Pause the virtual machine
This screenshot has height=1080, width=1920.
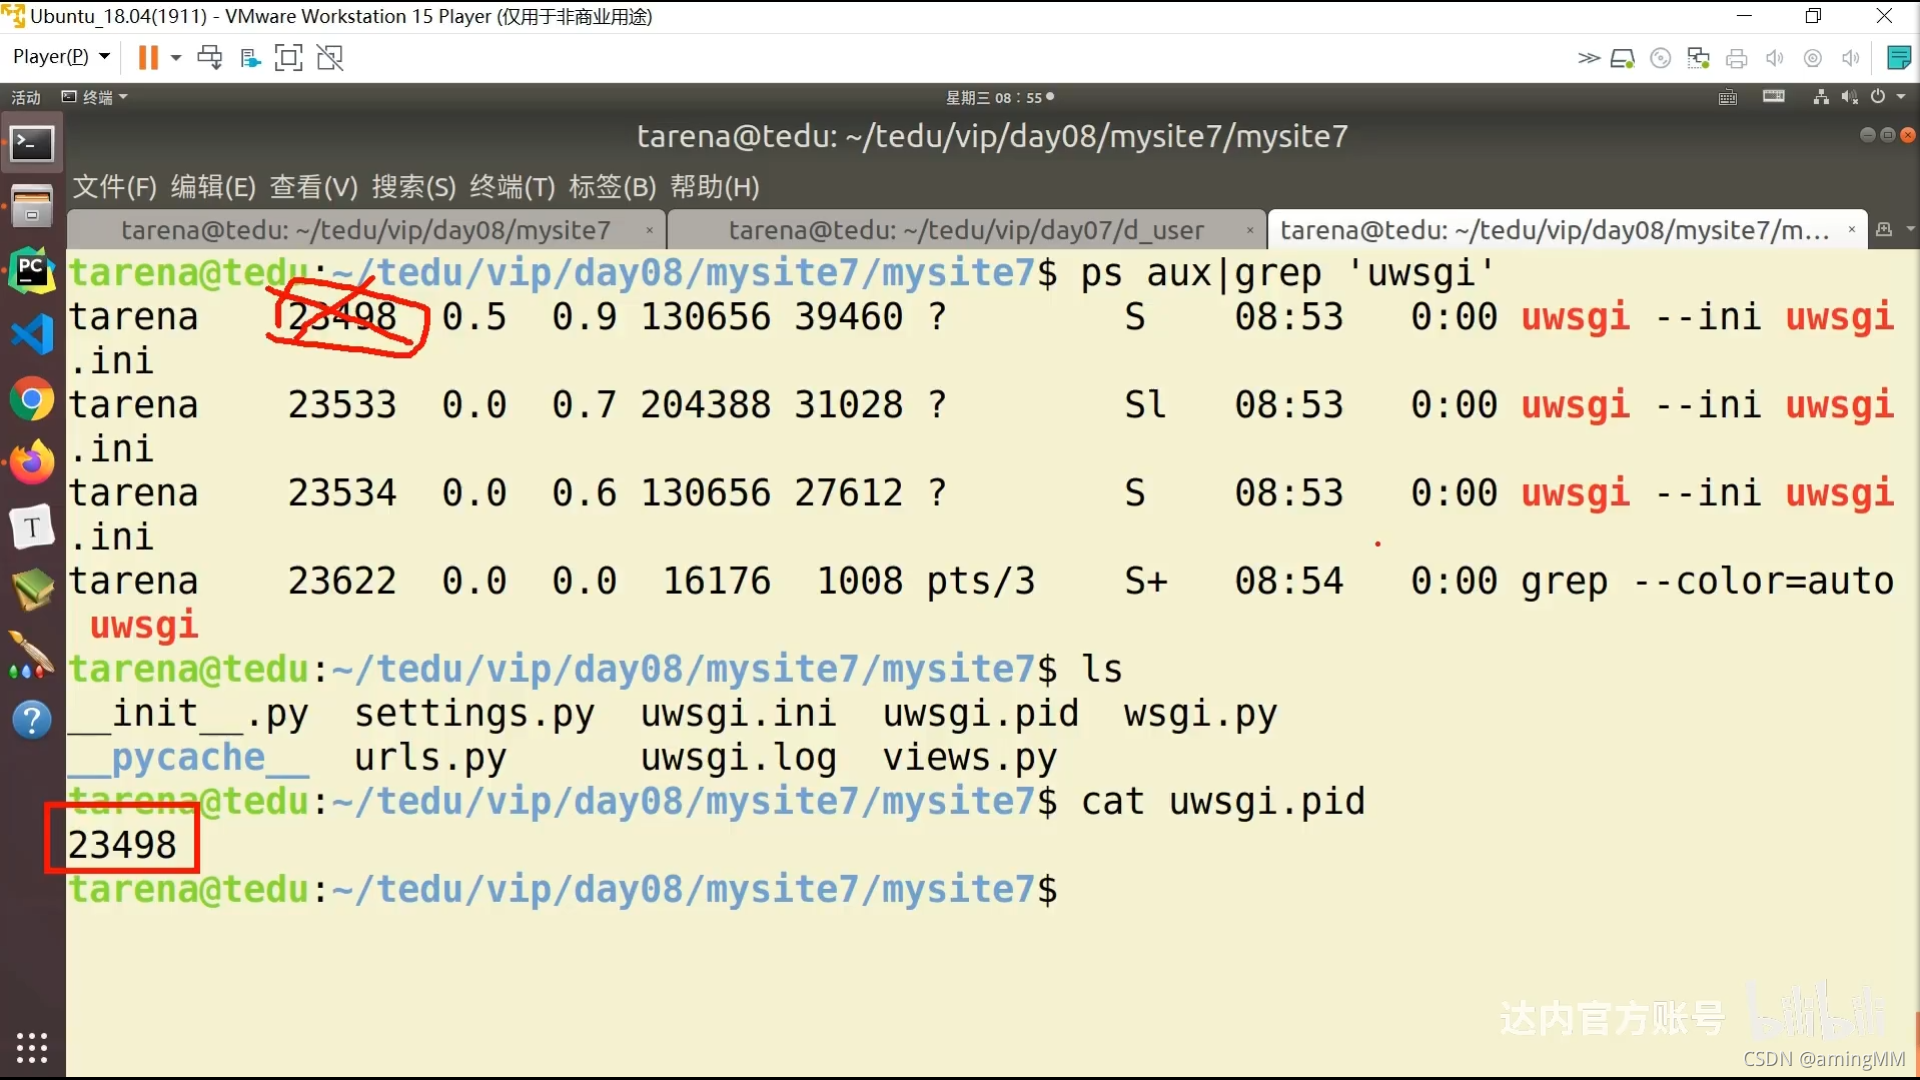point(148,58)
